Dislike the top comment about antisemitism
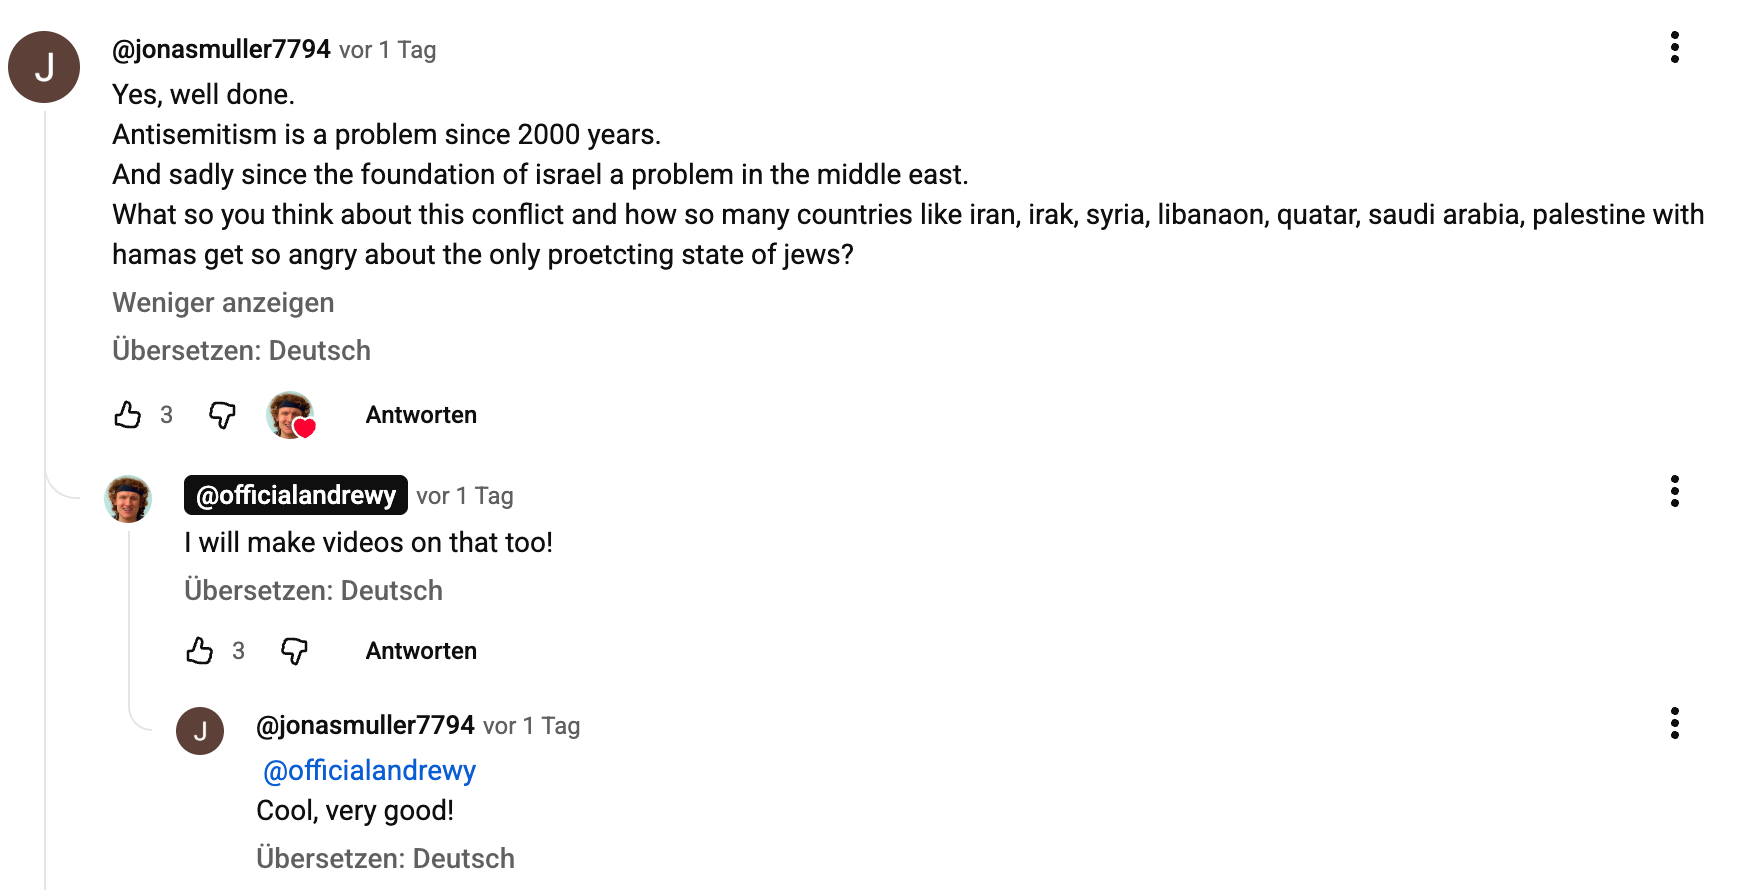The image size is (1740, 890). 222,414
